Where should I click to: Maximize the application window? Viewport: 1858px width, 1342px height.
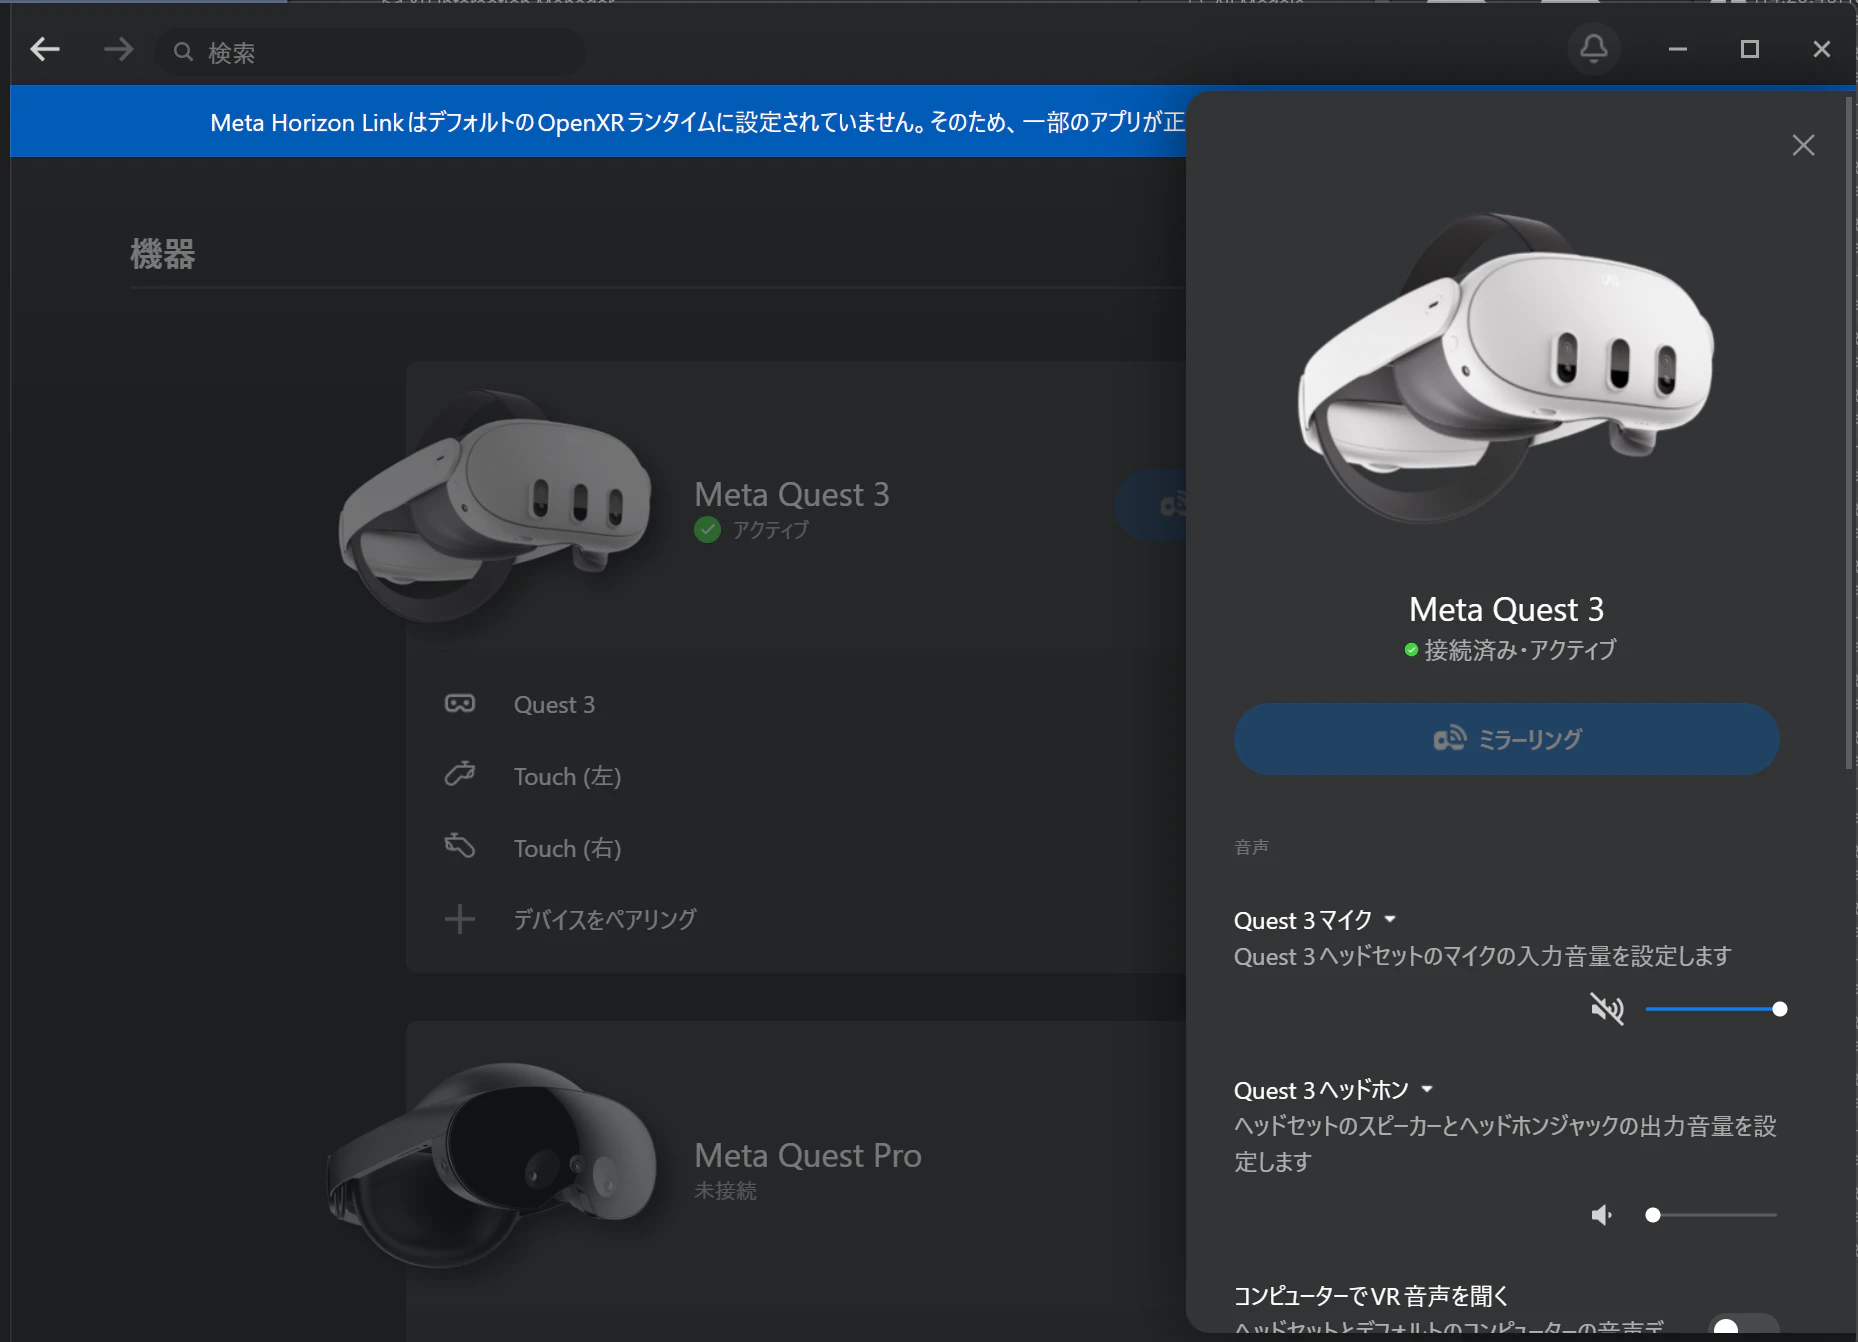pyautogui.click(x=1750, y=49)
